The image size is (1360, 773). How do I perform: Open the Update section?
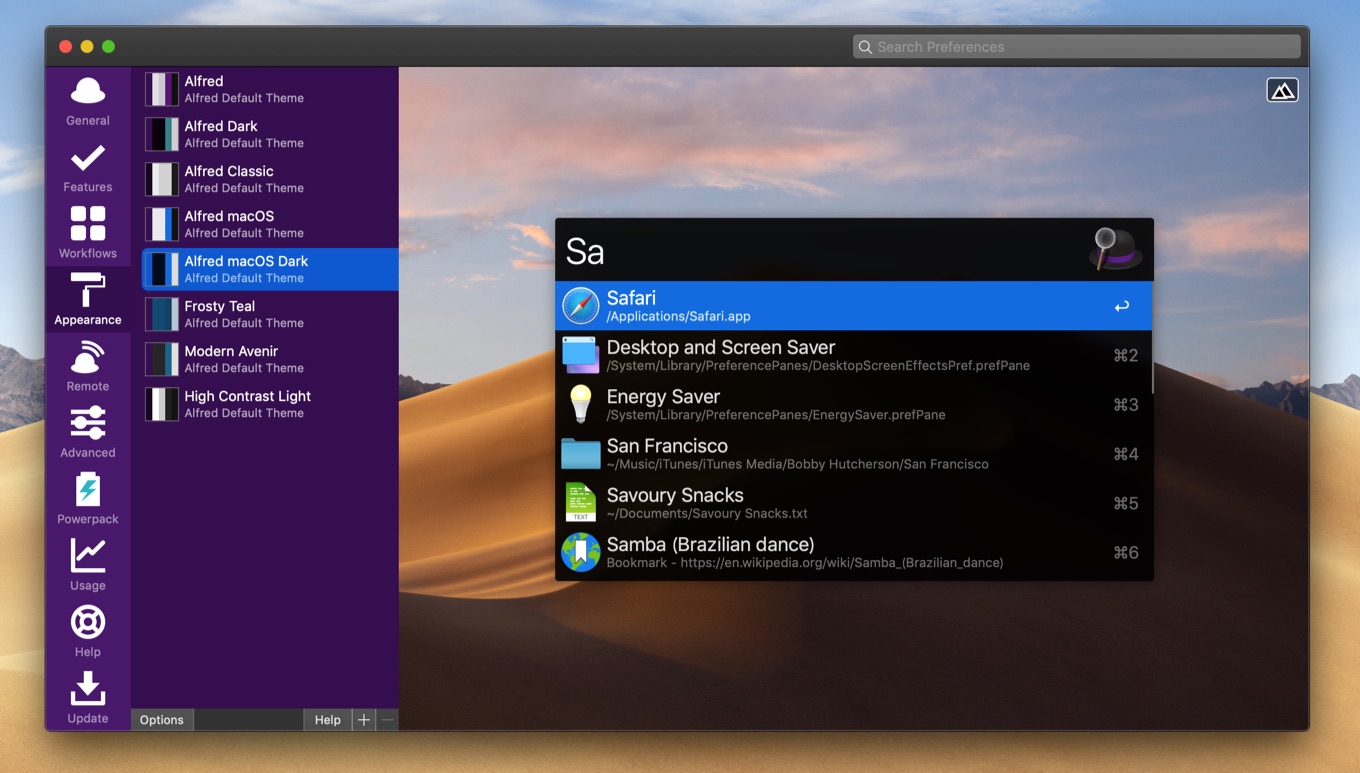coord(88,698)
